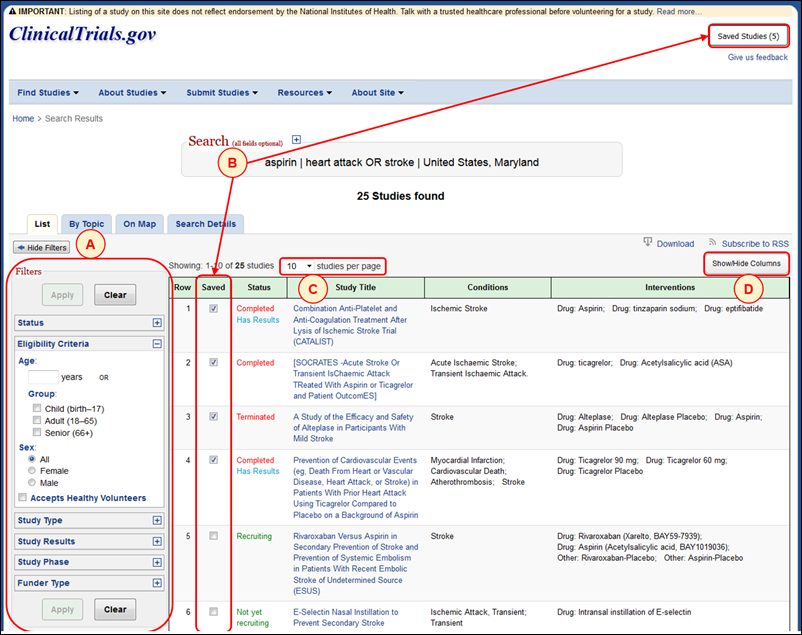802x635 pixels.
Task: Click the warning icon beside IMPORTANT notice
Action: pos(12,11)
